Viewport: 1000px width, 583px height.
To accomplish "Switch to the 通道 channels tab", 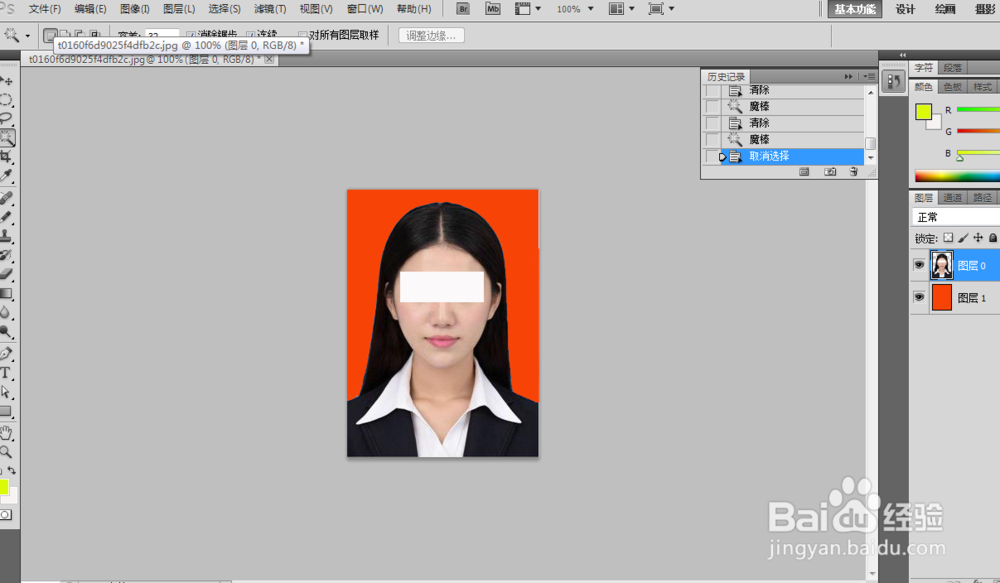I will 952,198.
